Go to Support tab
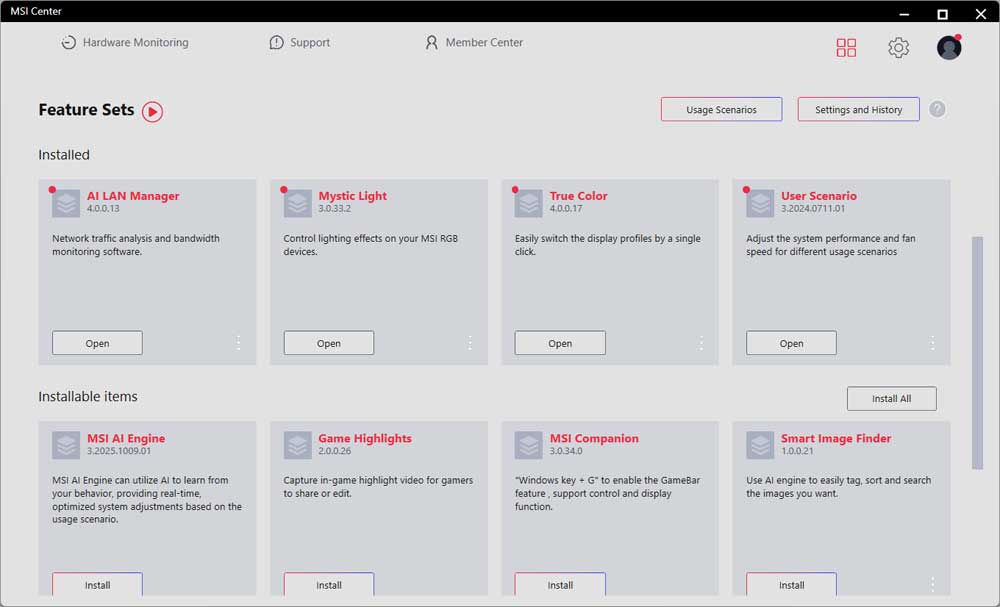The width and height of the screenshot is (1000, 607). pos(300,43)
